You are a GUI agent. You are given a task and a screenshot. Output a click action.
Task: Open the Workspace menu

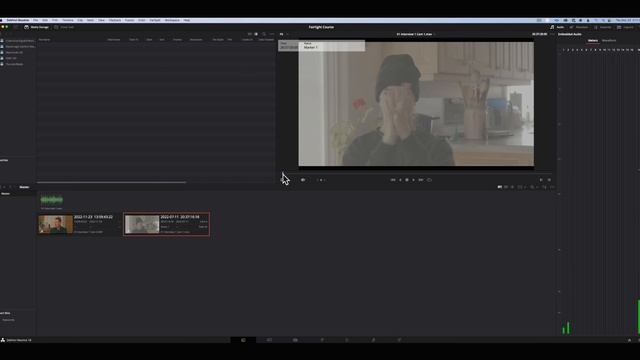coord(172,20)
